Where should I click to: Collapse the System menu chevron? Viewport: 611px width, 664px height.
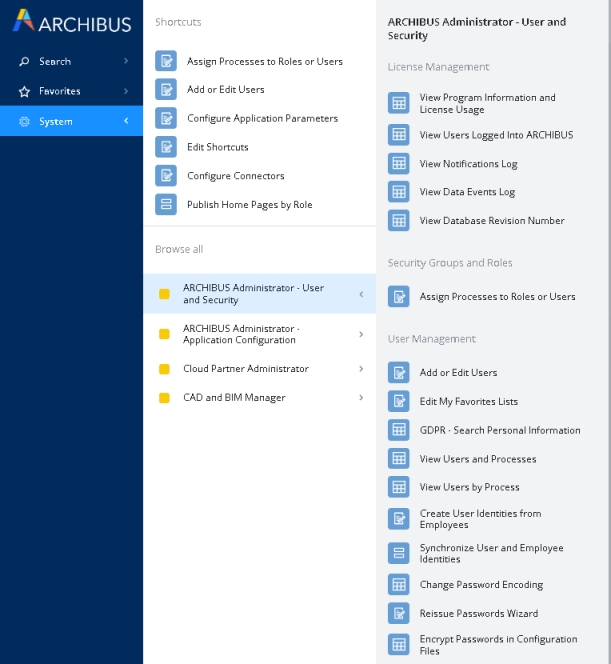point(126,121)
